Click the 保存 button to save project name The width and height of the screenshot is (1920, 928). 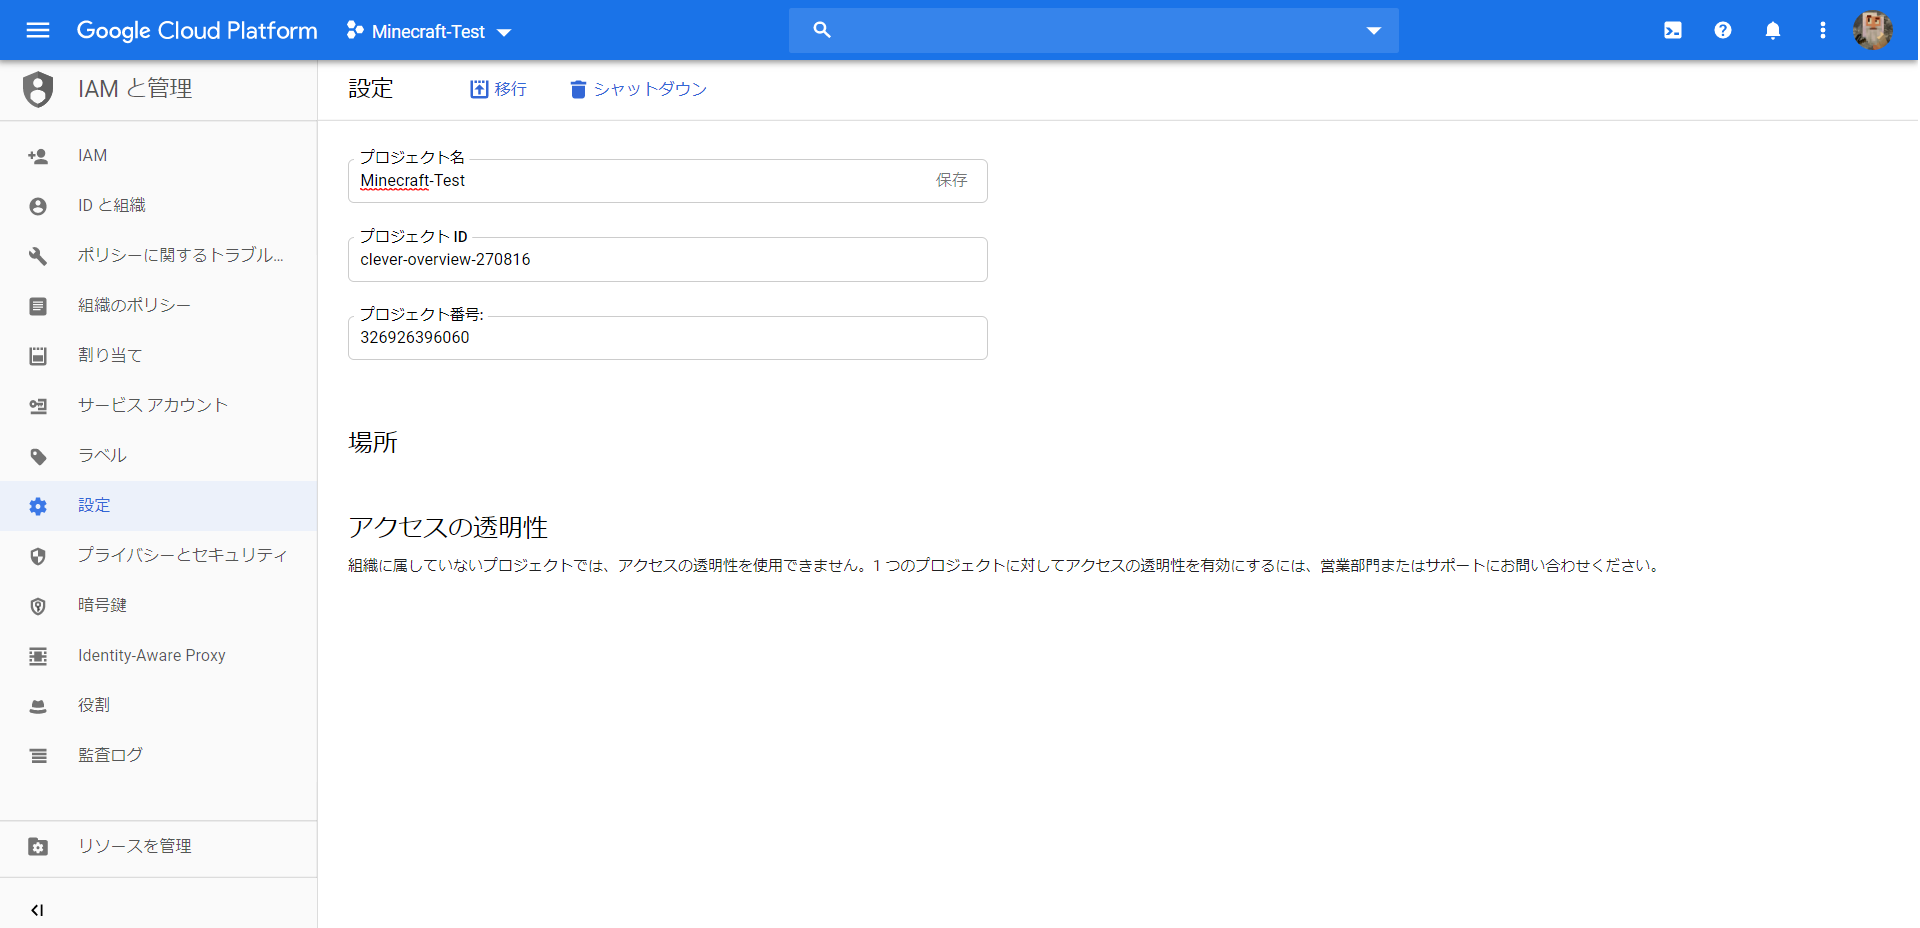pyautogui.click(x=951, y=180)
